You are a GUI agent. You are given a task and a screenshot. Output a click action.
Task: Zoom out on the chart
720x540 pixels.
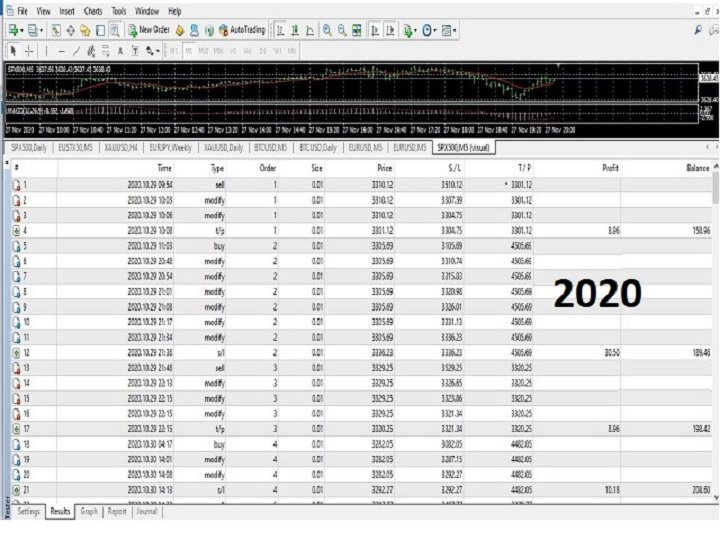tap(342, 31)
